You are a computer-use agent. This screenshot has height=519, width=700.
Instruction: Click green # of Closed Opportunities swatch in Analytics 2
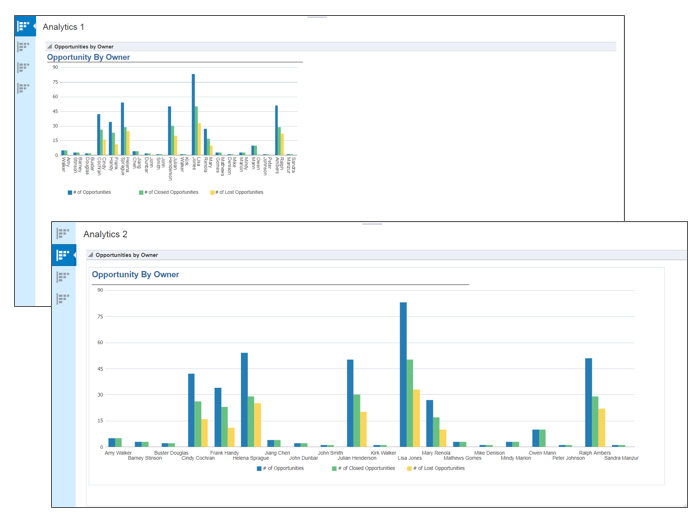tap(334, 469)
